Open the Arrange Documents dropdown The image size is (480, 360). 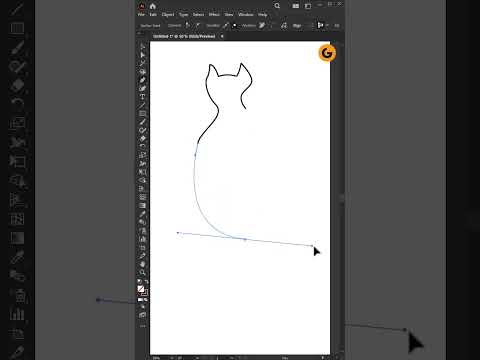(295, 6)
